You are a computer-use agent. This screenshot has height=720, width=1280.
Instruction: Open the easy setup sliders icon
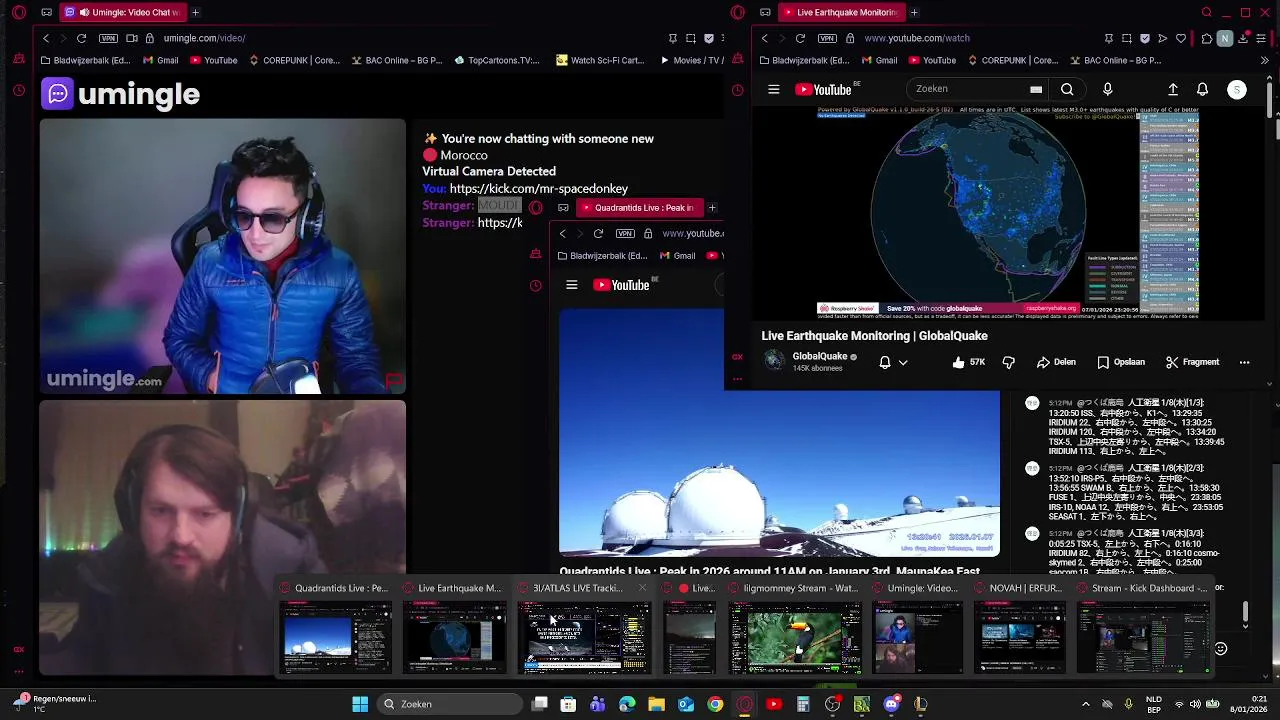pos(1263,38)
